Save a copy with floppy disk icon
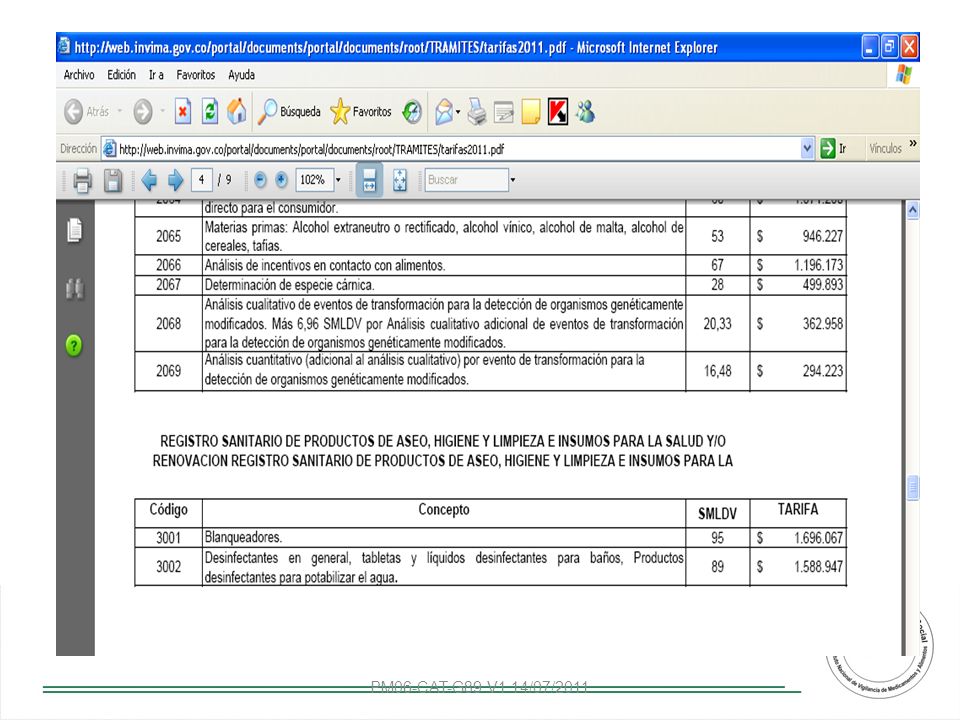This screenshot has width=960, height=720. tap(113, 181)
